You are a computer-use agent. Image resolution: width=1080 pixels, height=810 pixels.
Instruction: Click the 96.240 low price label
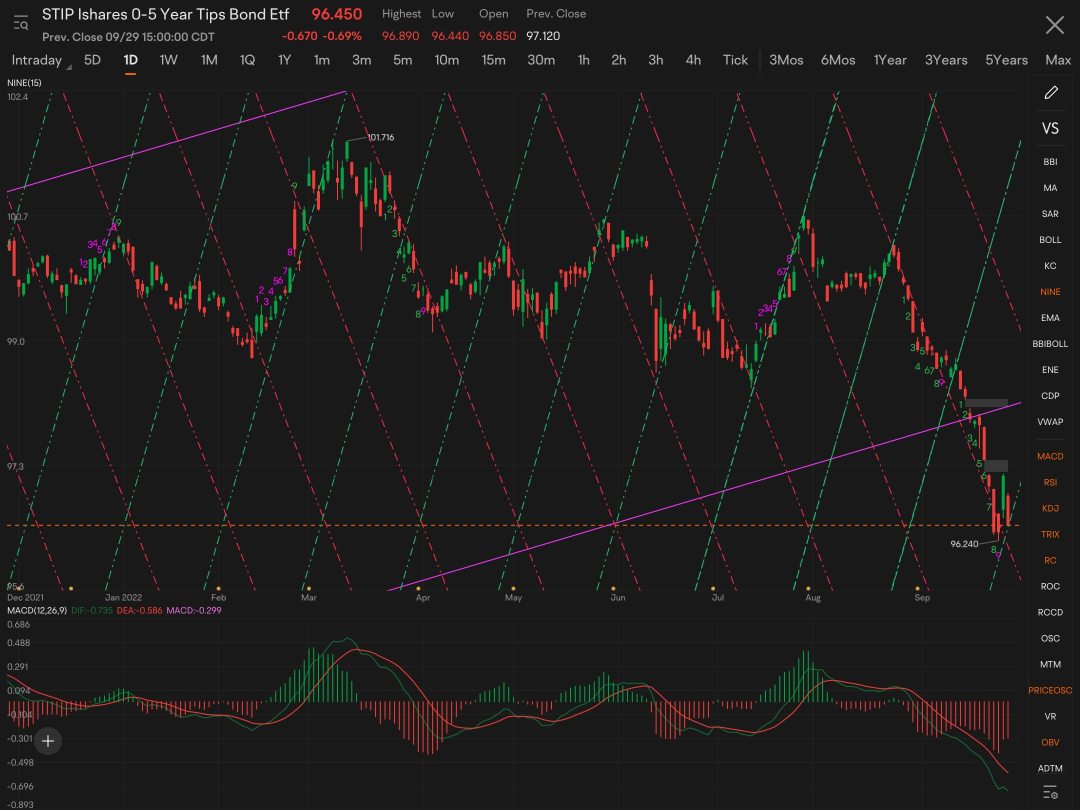click(x=964, y=543)
